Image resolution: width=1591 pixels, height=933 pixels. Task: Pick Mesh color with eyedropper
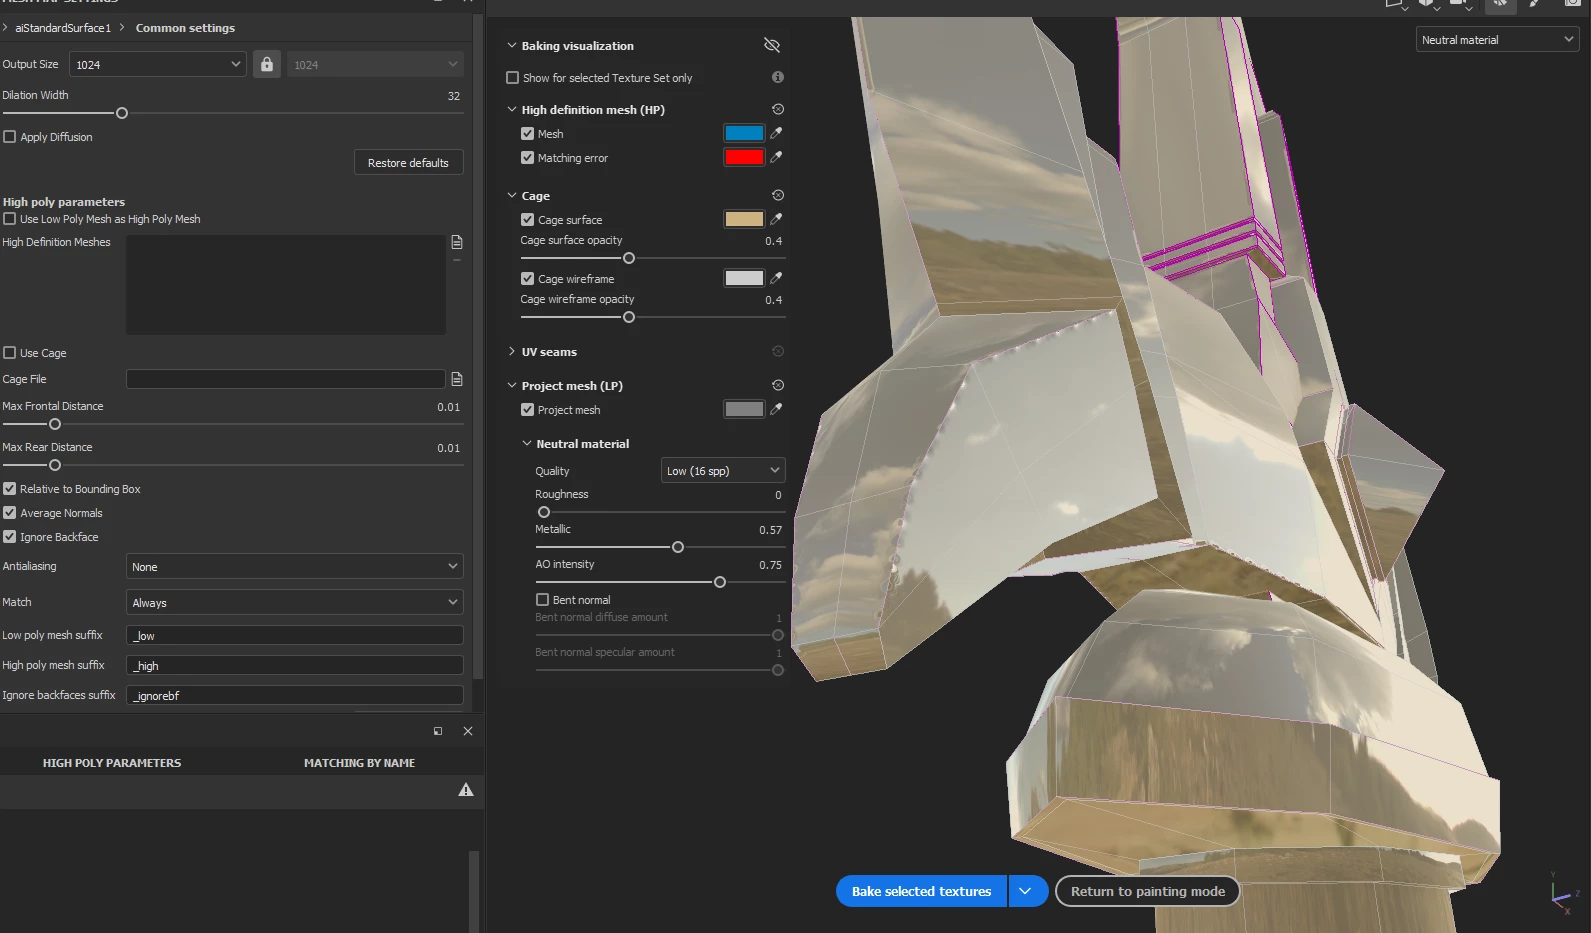776,133
